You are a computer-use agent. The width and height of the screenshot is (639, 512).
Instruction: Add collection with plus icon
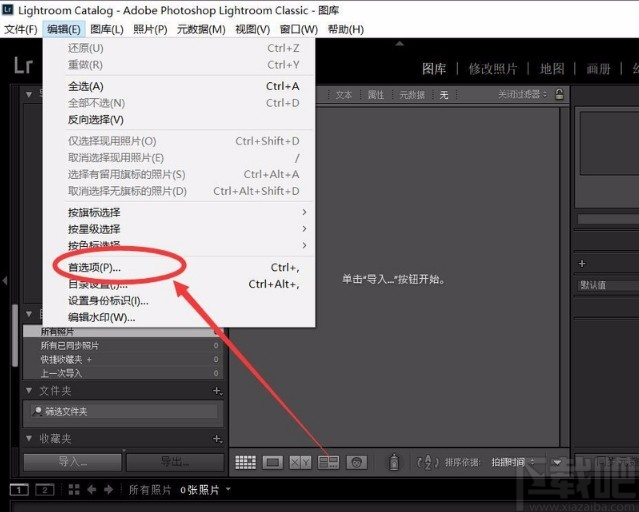point(217,439)
